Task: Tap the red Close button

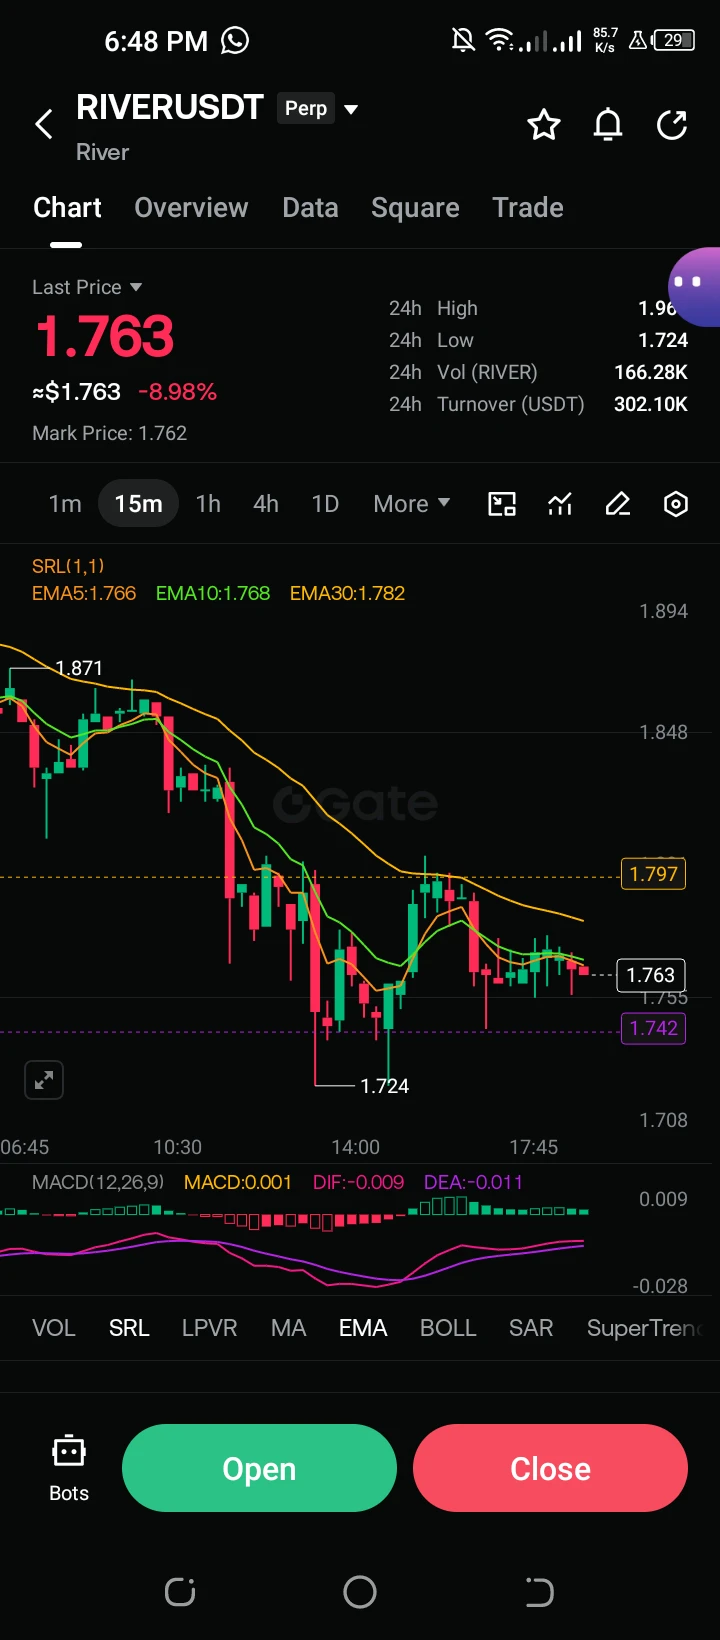Action: [550, 1468]
